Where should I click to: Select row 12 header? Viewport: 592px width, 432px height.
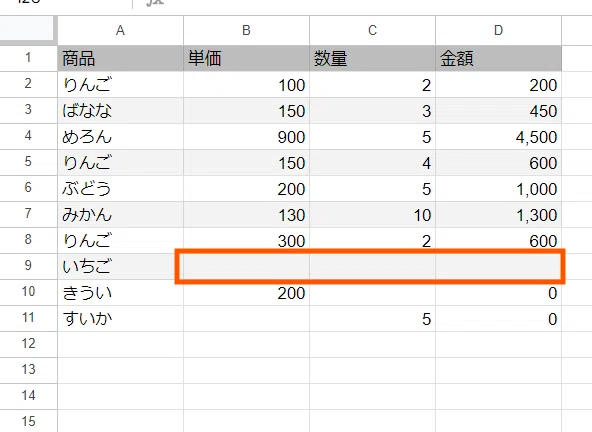click(28, 345)
